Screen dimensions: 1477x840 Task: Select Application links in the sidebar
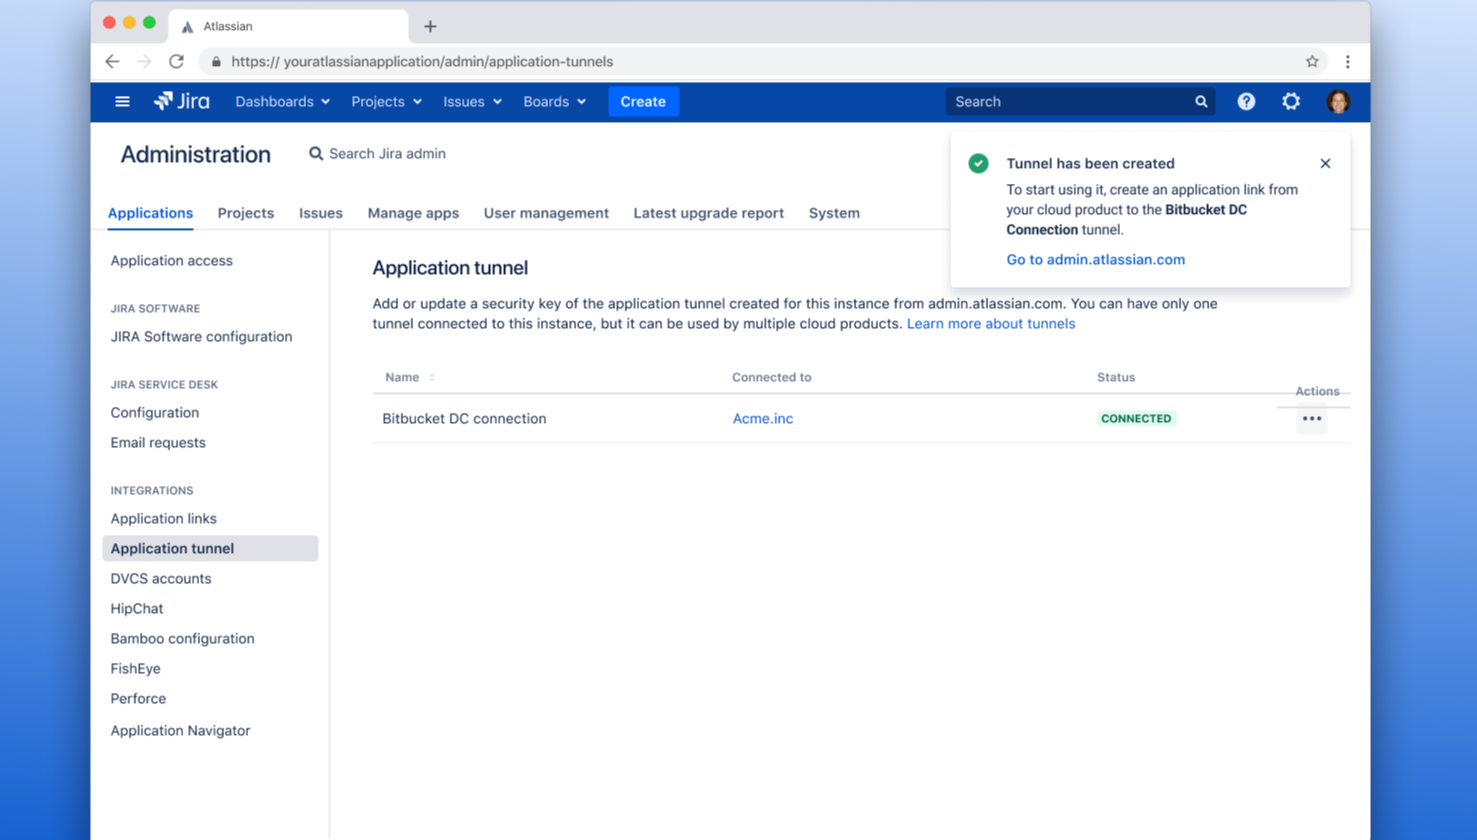(x=164, y=519)
